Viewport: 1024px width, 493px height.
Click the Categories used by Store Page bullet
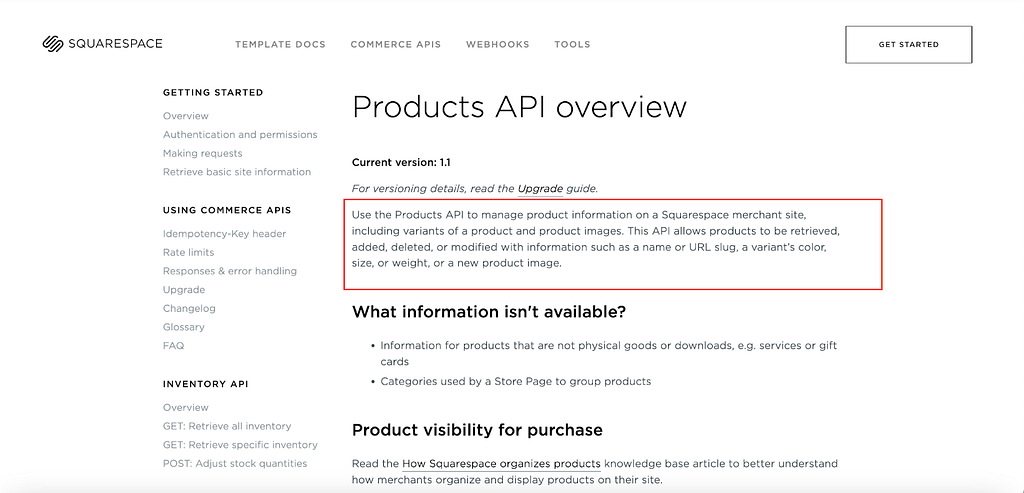pos(516,381)
